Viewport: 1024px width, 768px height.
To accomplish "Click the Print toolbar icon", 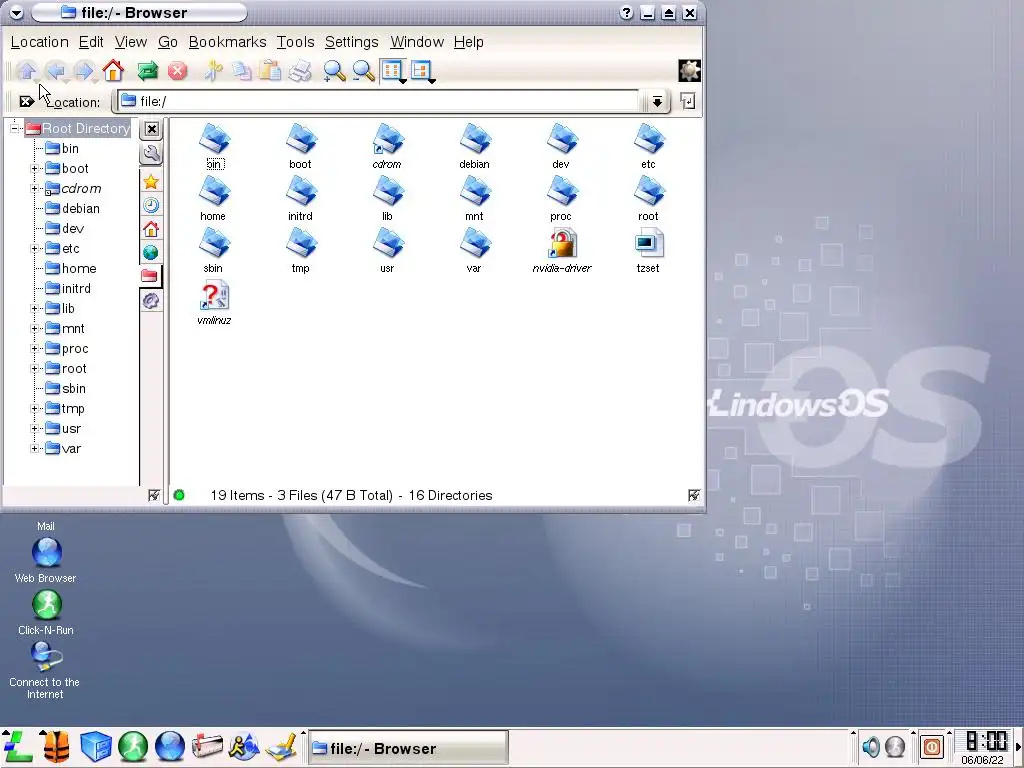I will 300,71.
